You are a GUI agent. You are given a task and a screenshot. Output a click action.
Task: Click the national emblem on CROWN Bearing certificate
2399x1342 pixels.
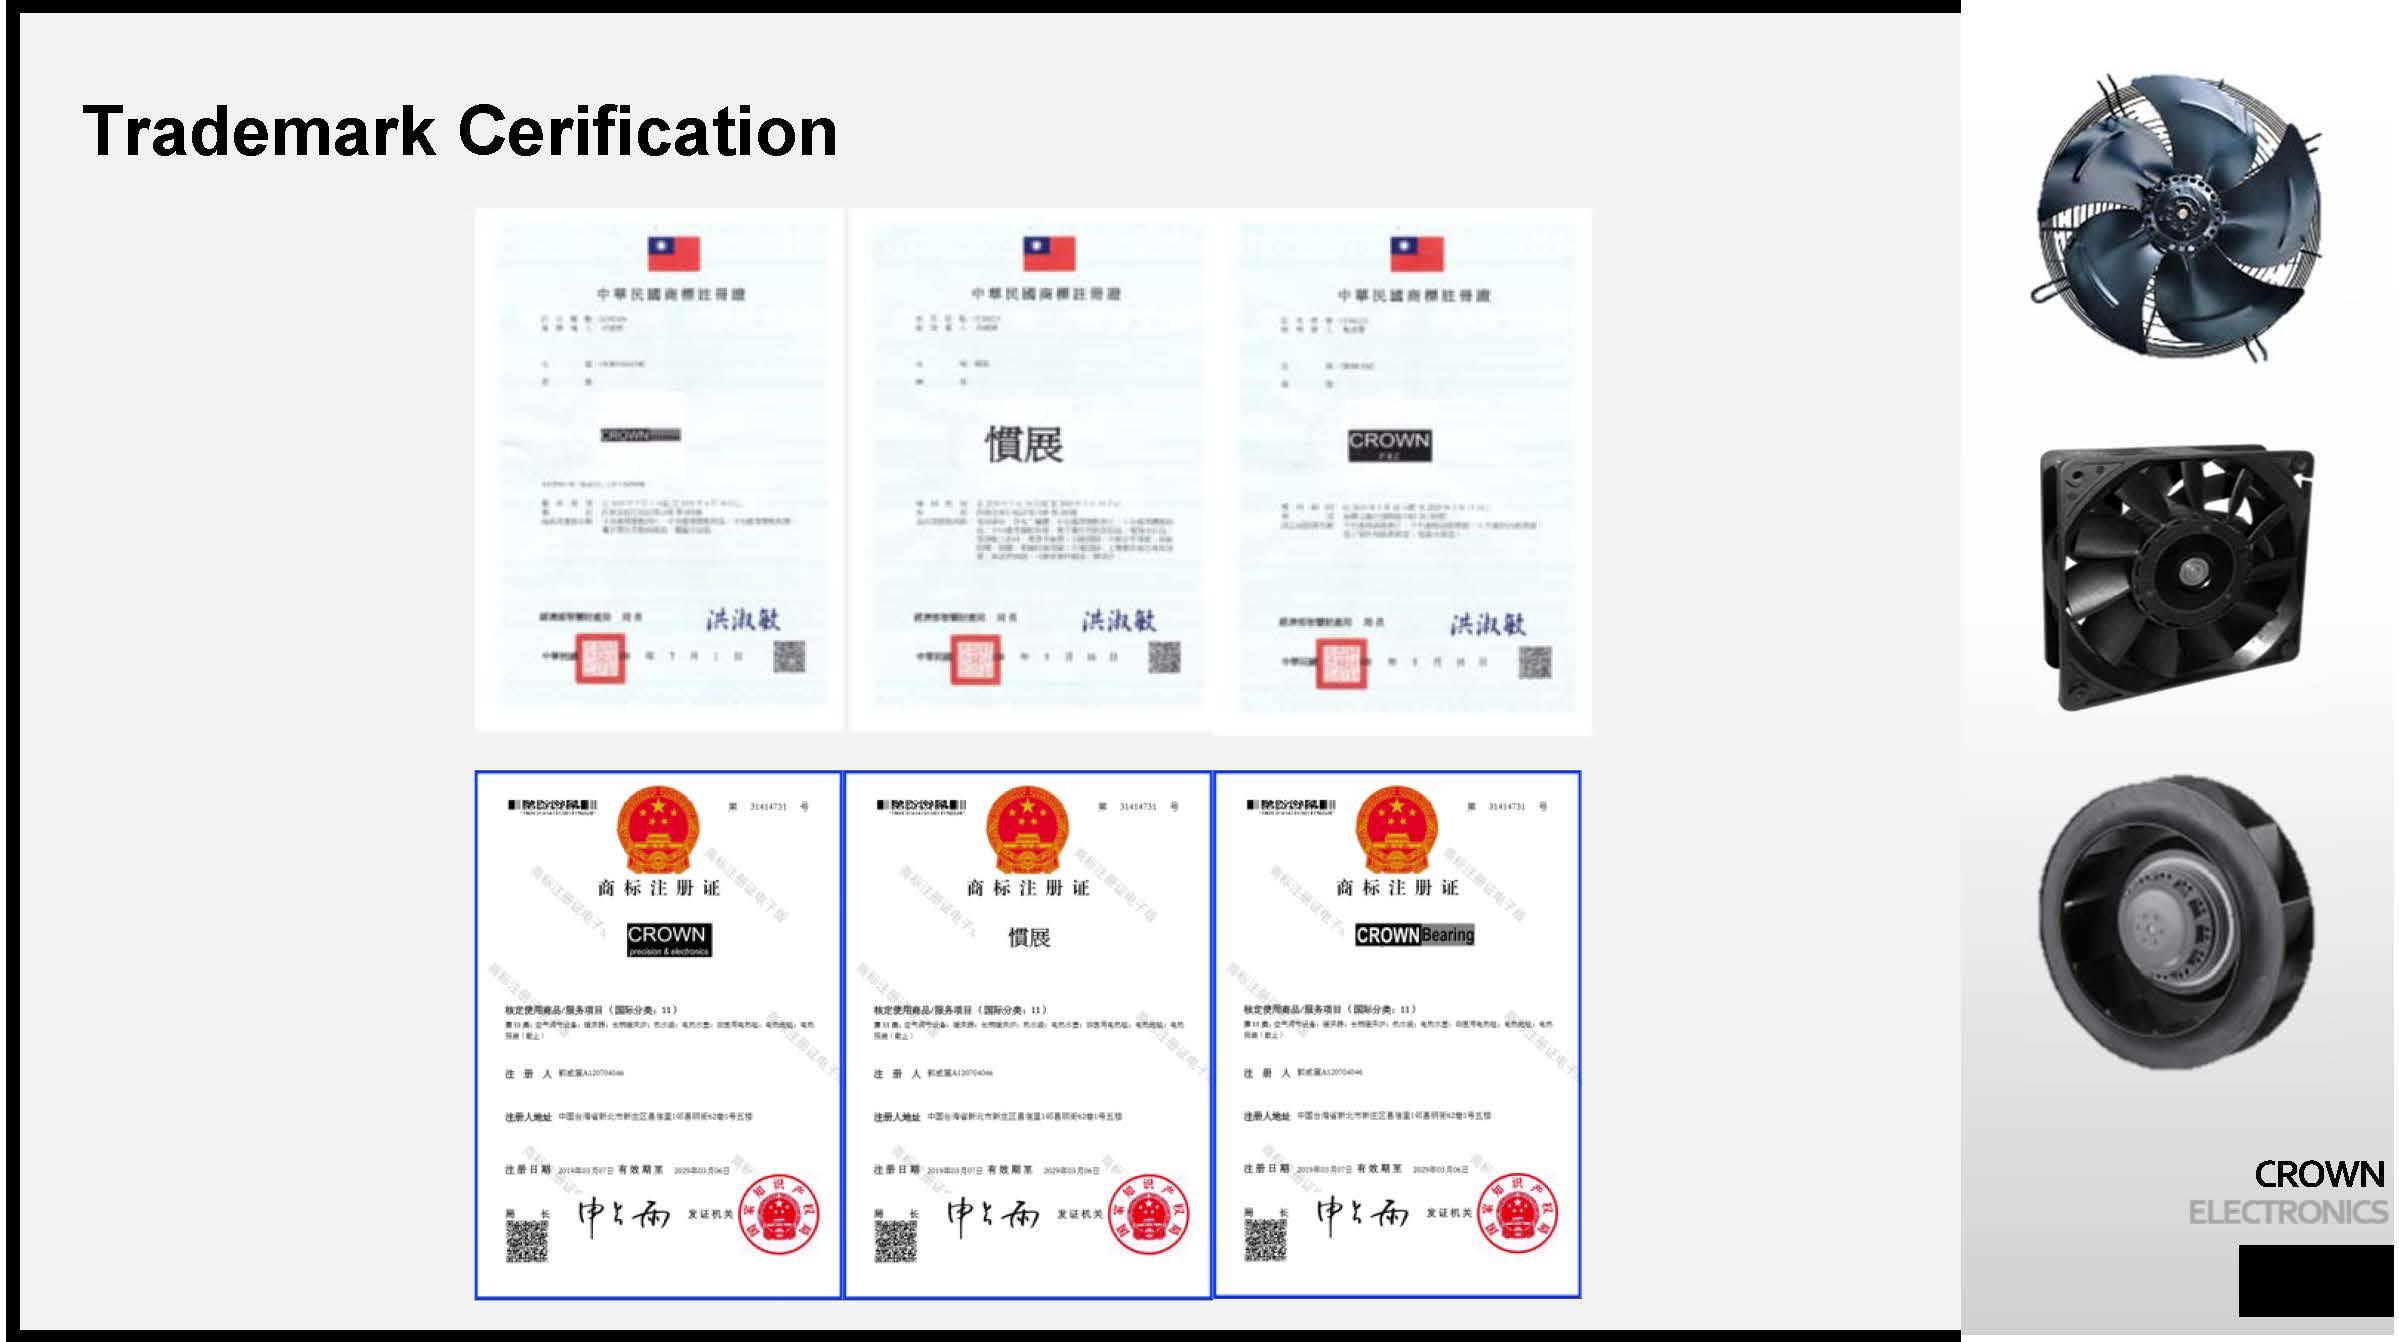click(x=1396, y=830)
